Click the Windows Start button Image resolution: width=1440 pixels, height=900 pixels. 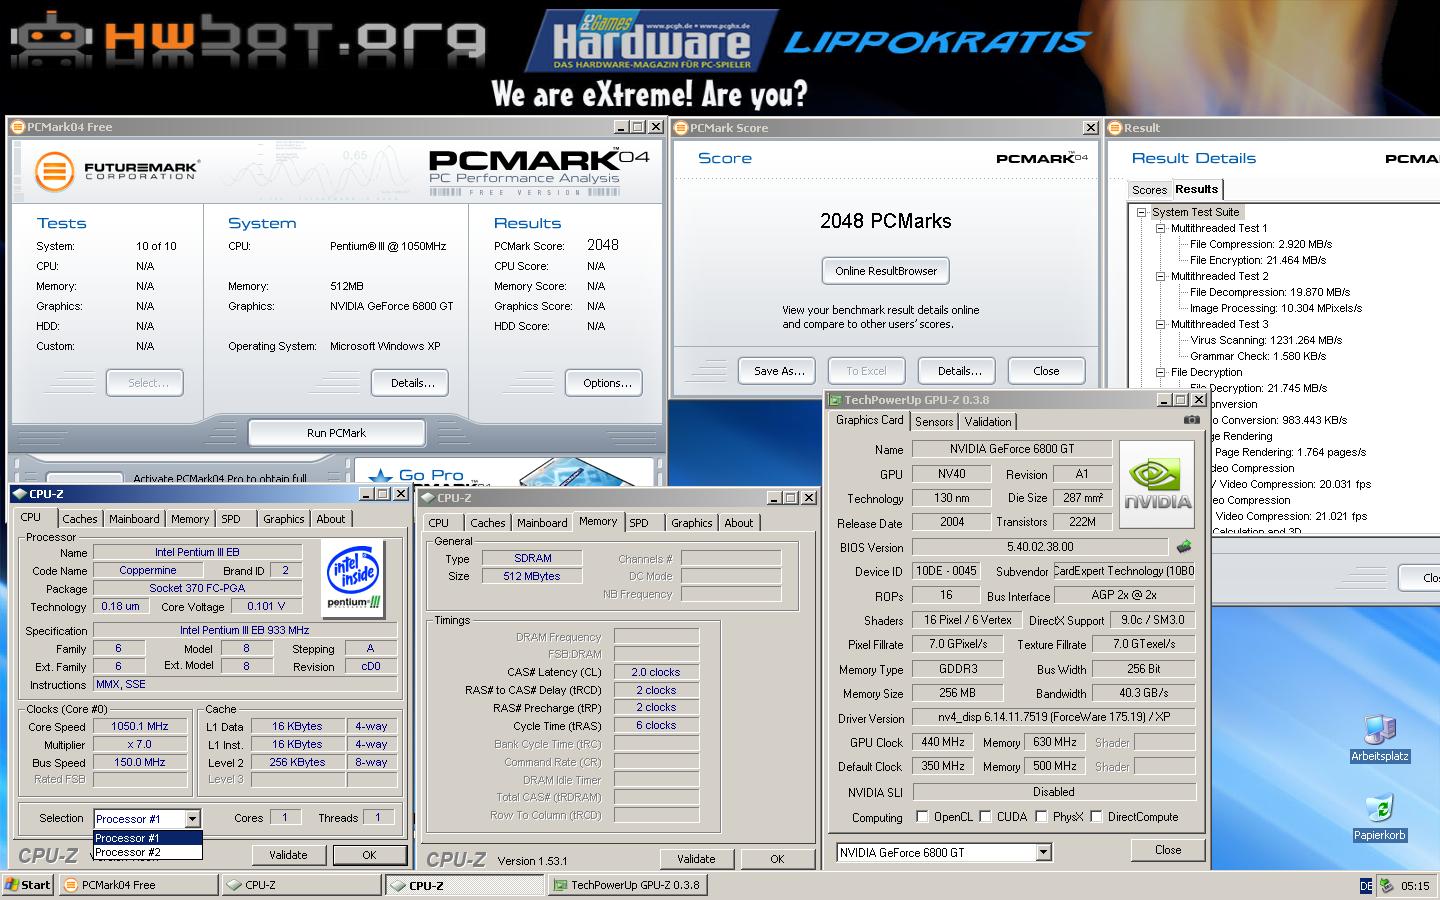point(28,885)
